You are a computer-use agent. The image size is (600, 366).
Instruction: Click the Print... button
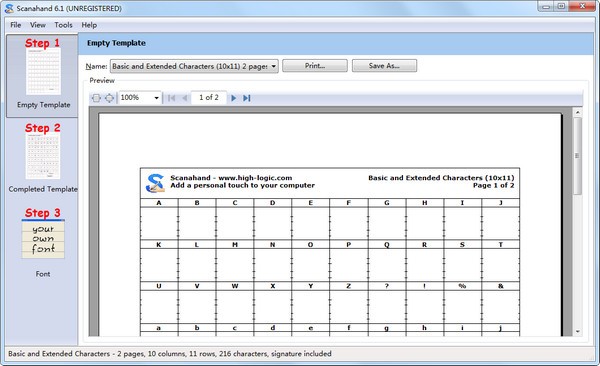[315, 65]
